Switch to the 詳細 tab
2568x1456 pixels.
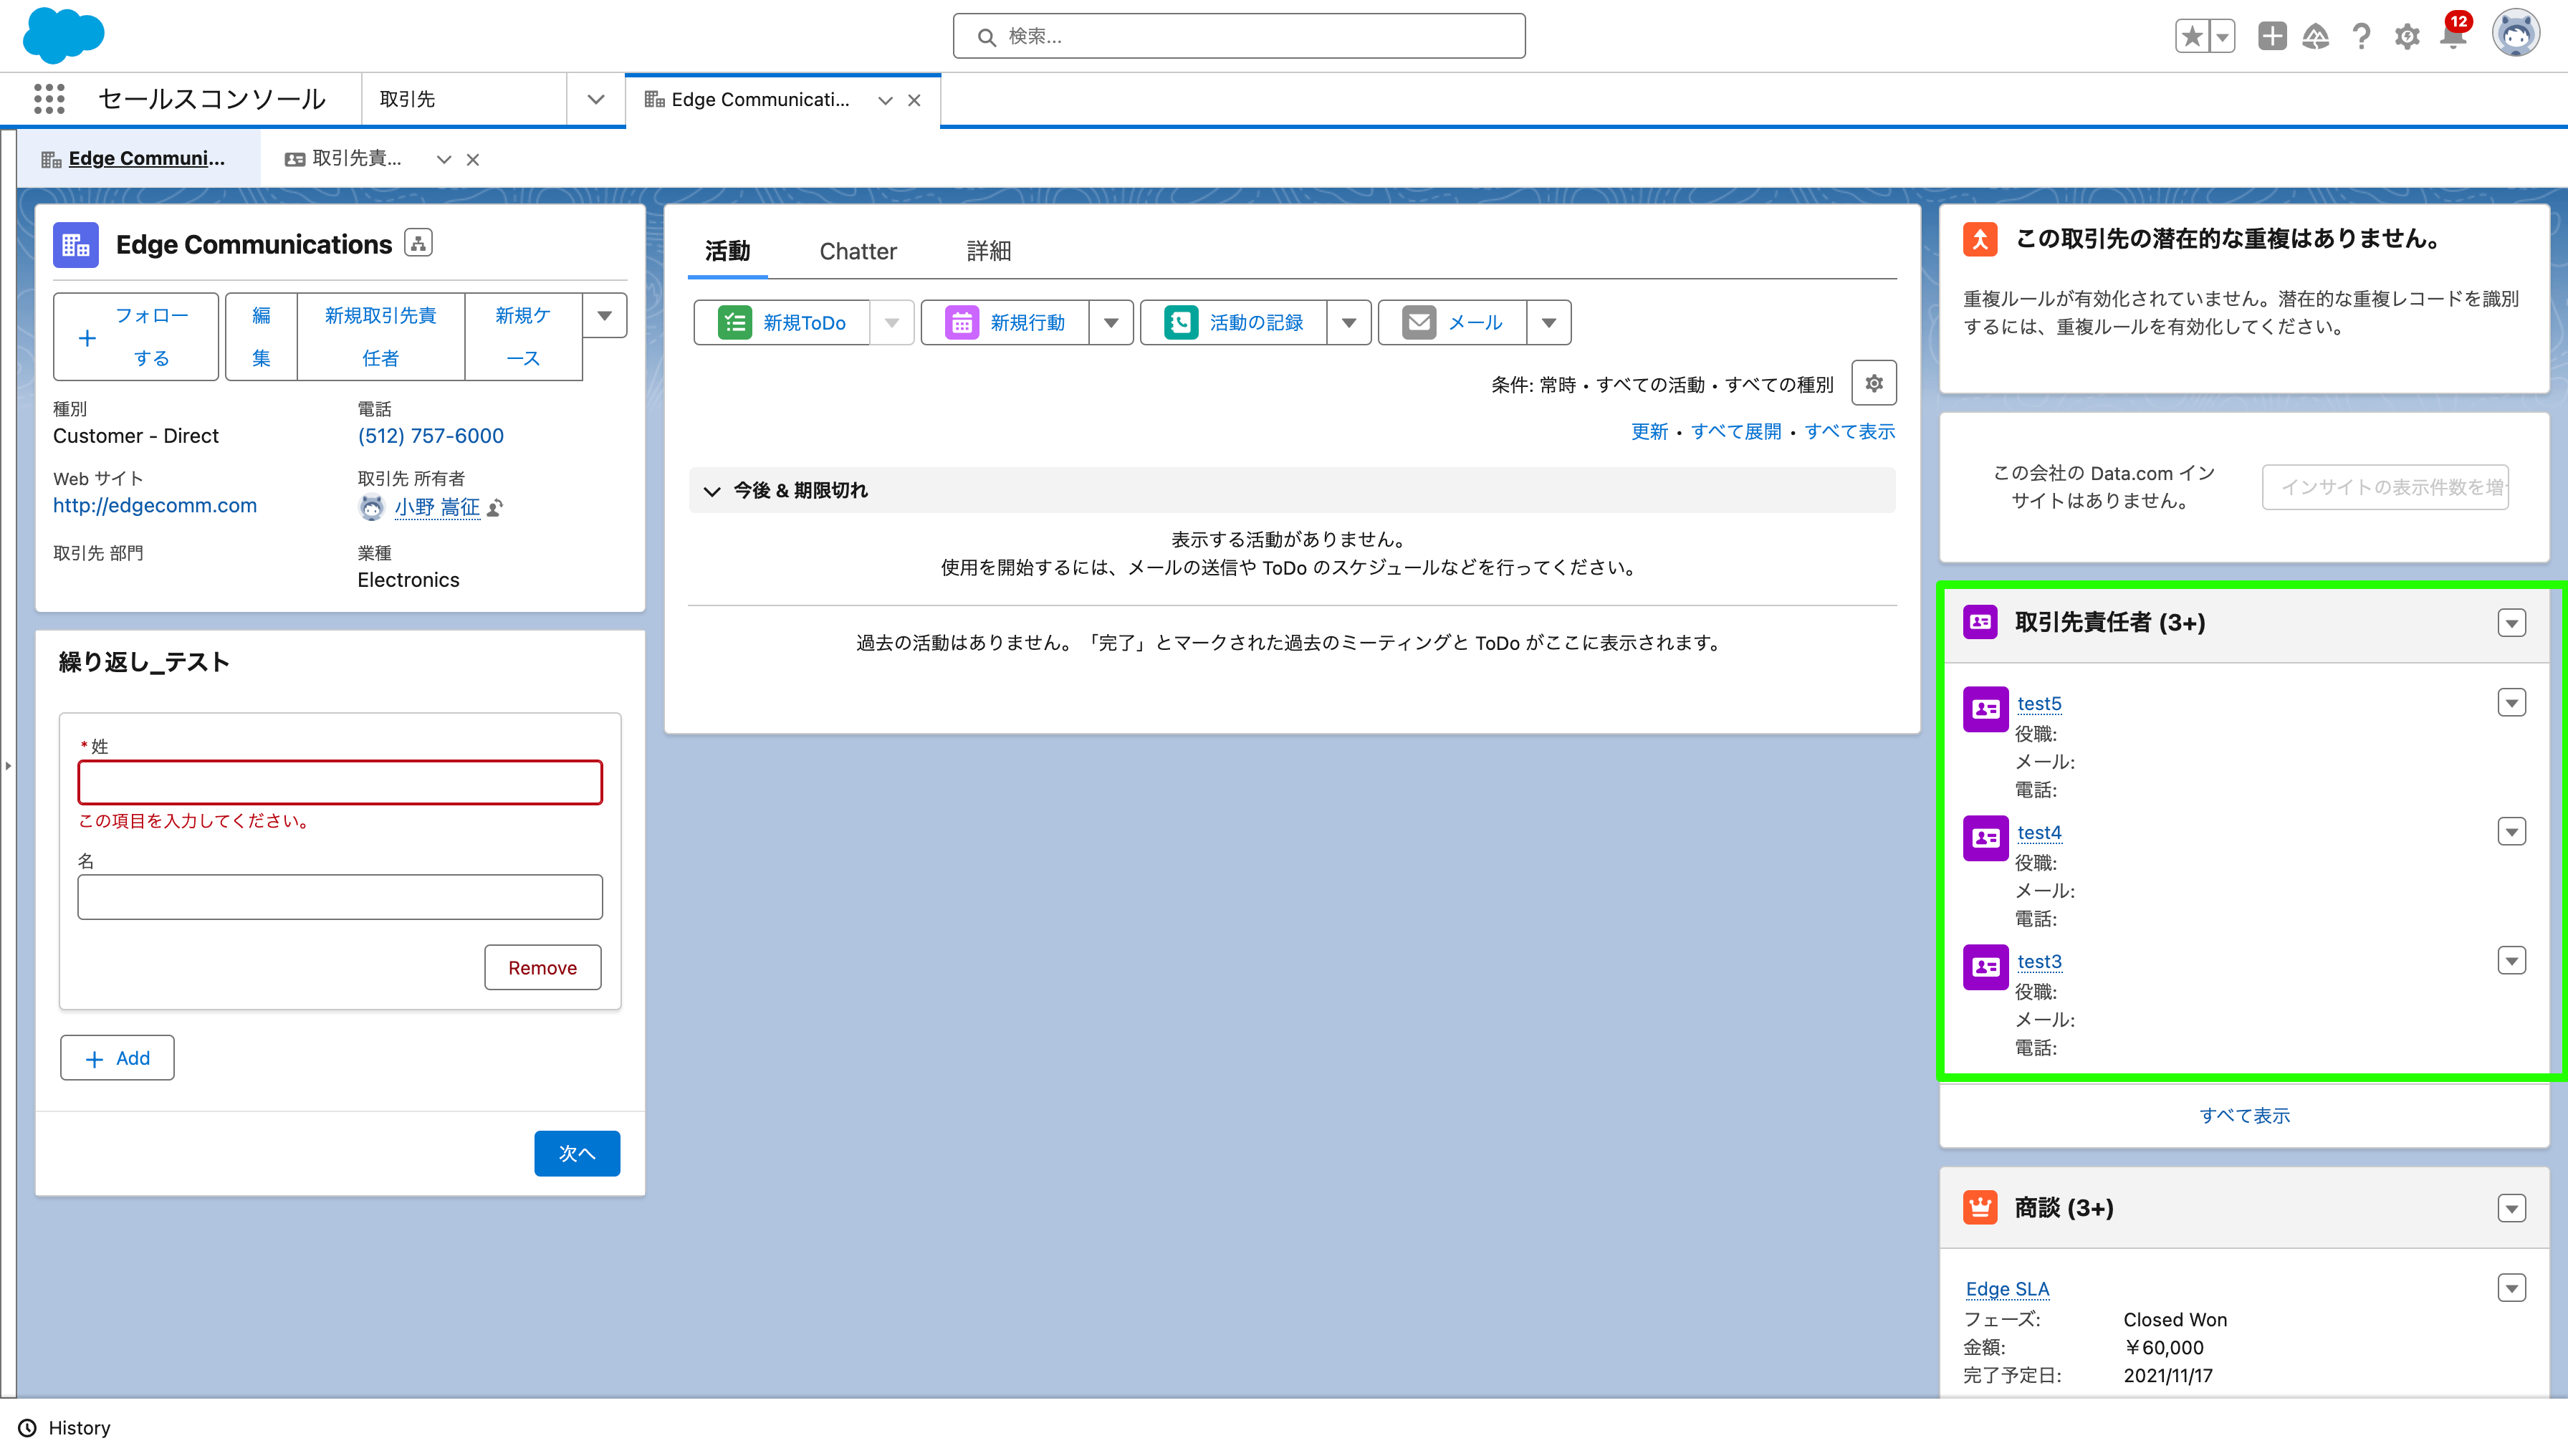click(988, 251)
